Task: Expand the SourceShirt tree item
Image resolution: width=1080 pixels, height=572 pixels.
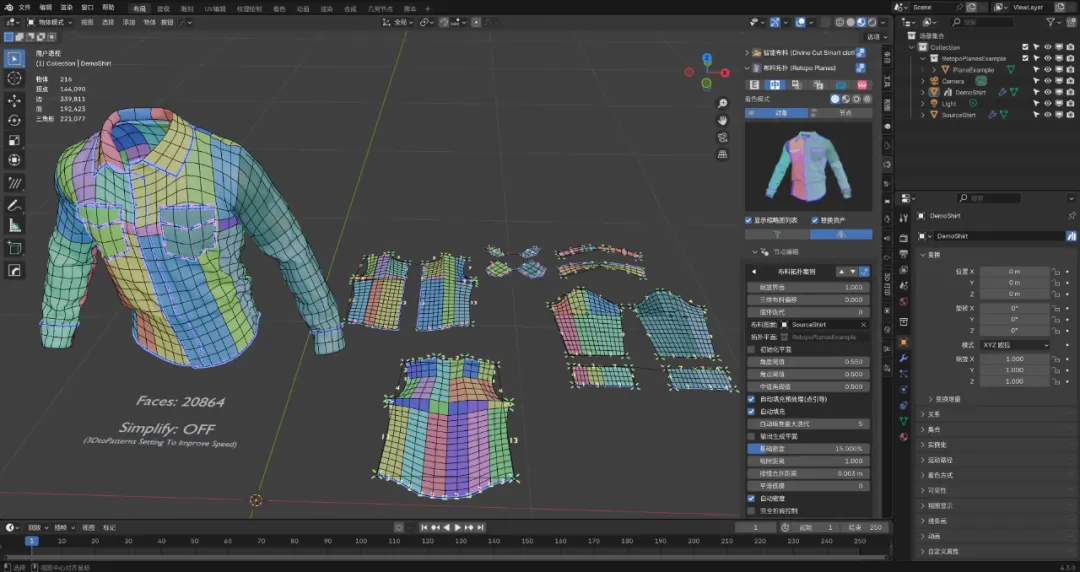Action: click(x=924, y=115)
